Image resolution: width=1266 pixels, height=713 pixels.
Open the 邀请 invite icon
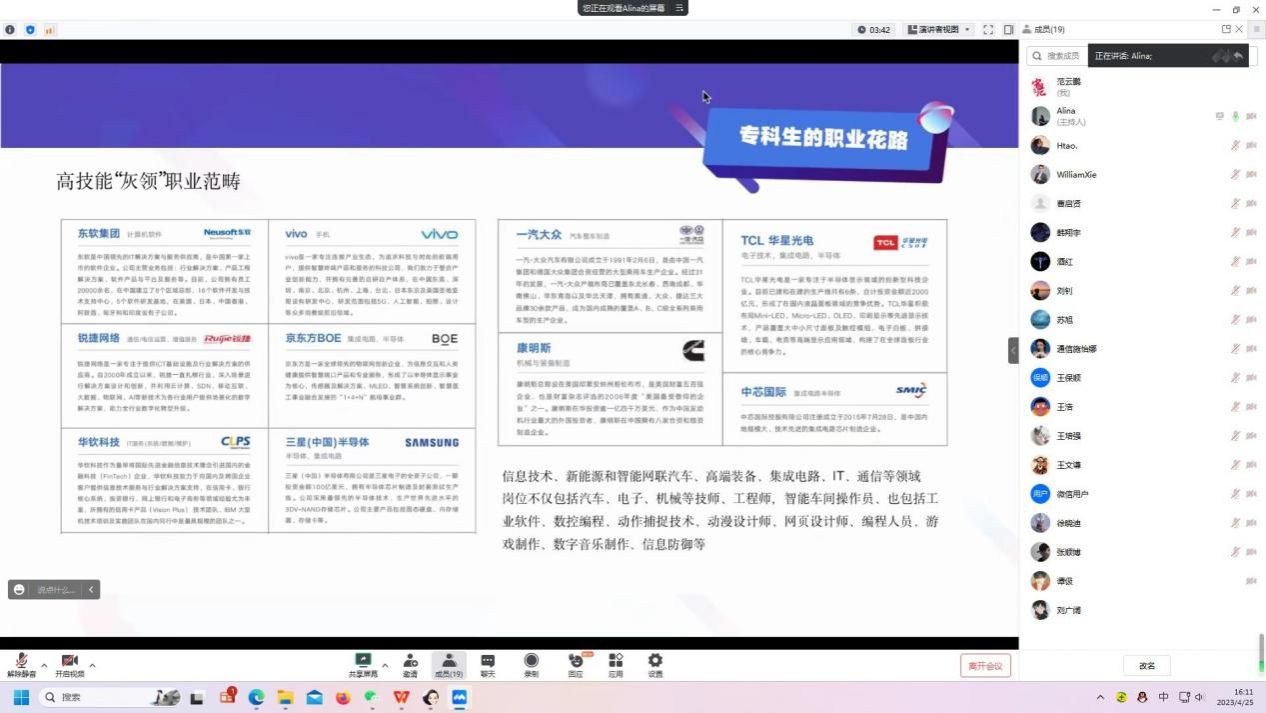pos(410,665)
